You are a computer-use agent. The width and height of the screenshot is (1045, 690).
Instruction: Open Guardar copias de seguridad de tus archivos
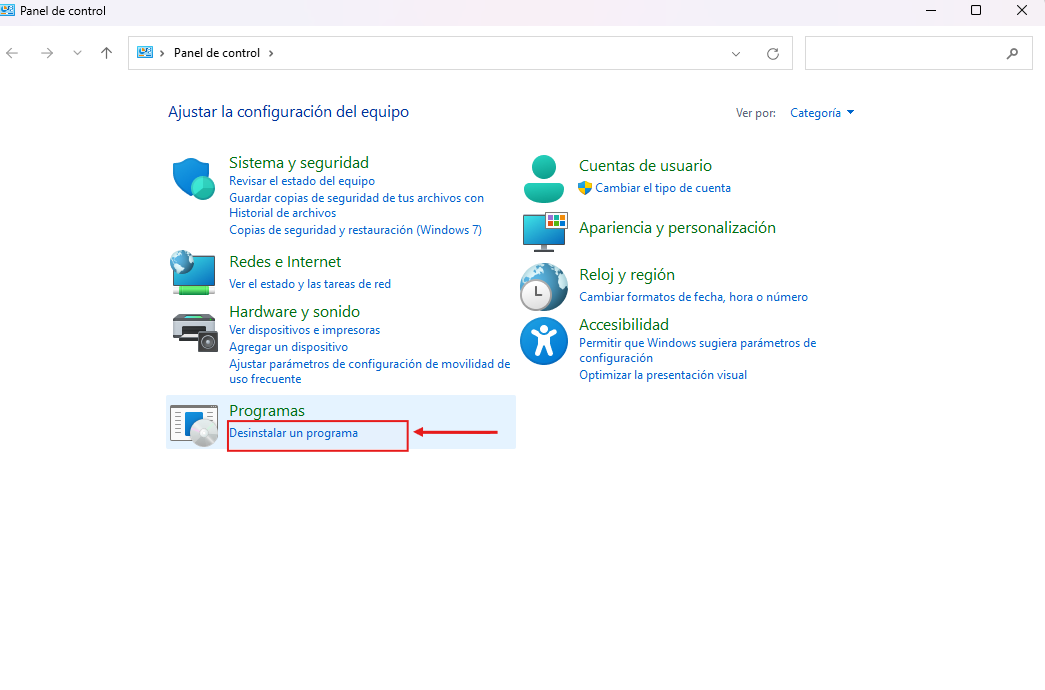pos(357,205)
